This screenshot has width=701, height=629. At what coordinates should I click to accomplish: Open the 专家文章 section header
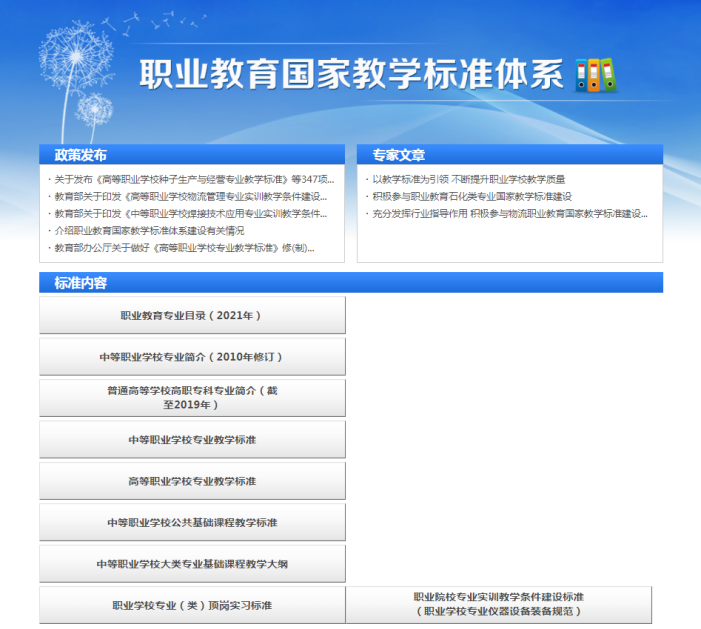tap(399, 155)
